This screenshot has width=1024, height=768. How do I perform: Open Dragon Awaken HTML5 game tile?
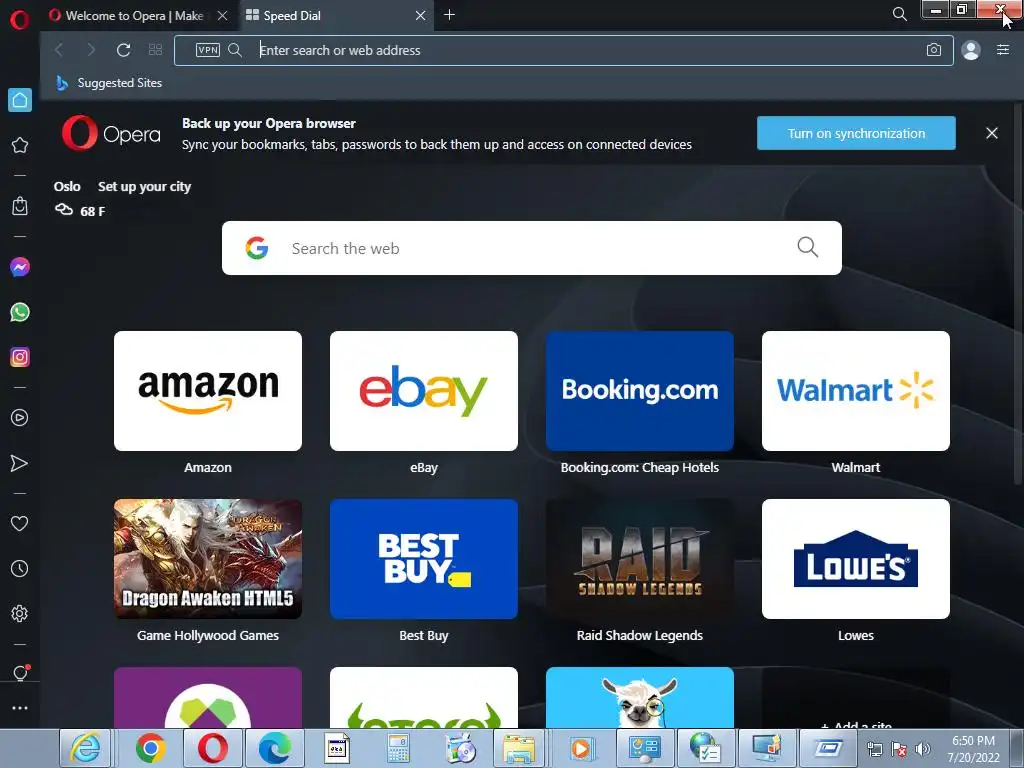pos(208,559)
